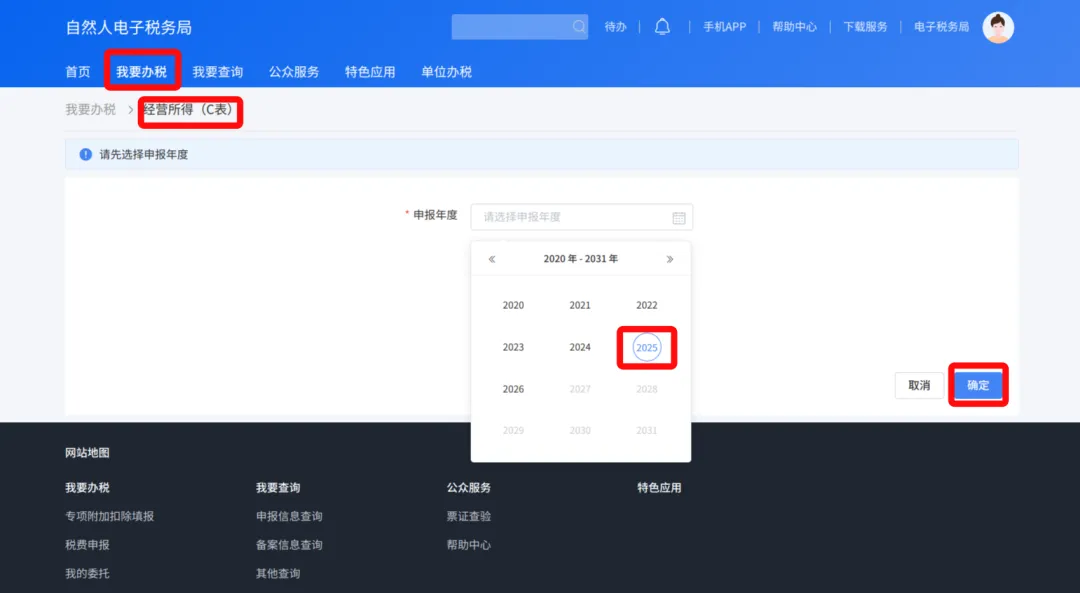Click 我要查询 footer heading
The height and width of the screenshot is (593, 1080).
(x=278, y=488)
